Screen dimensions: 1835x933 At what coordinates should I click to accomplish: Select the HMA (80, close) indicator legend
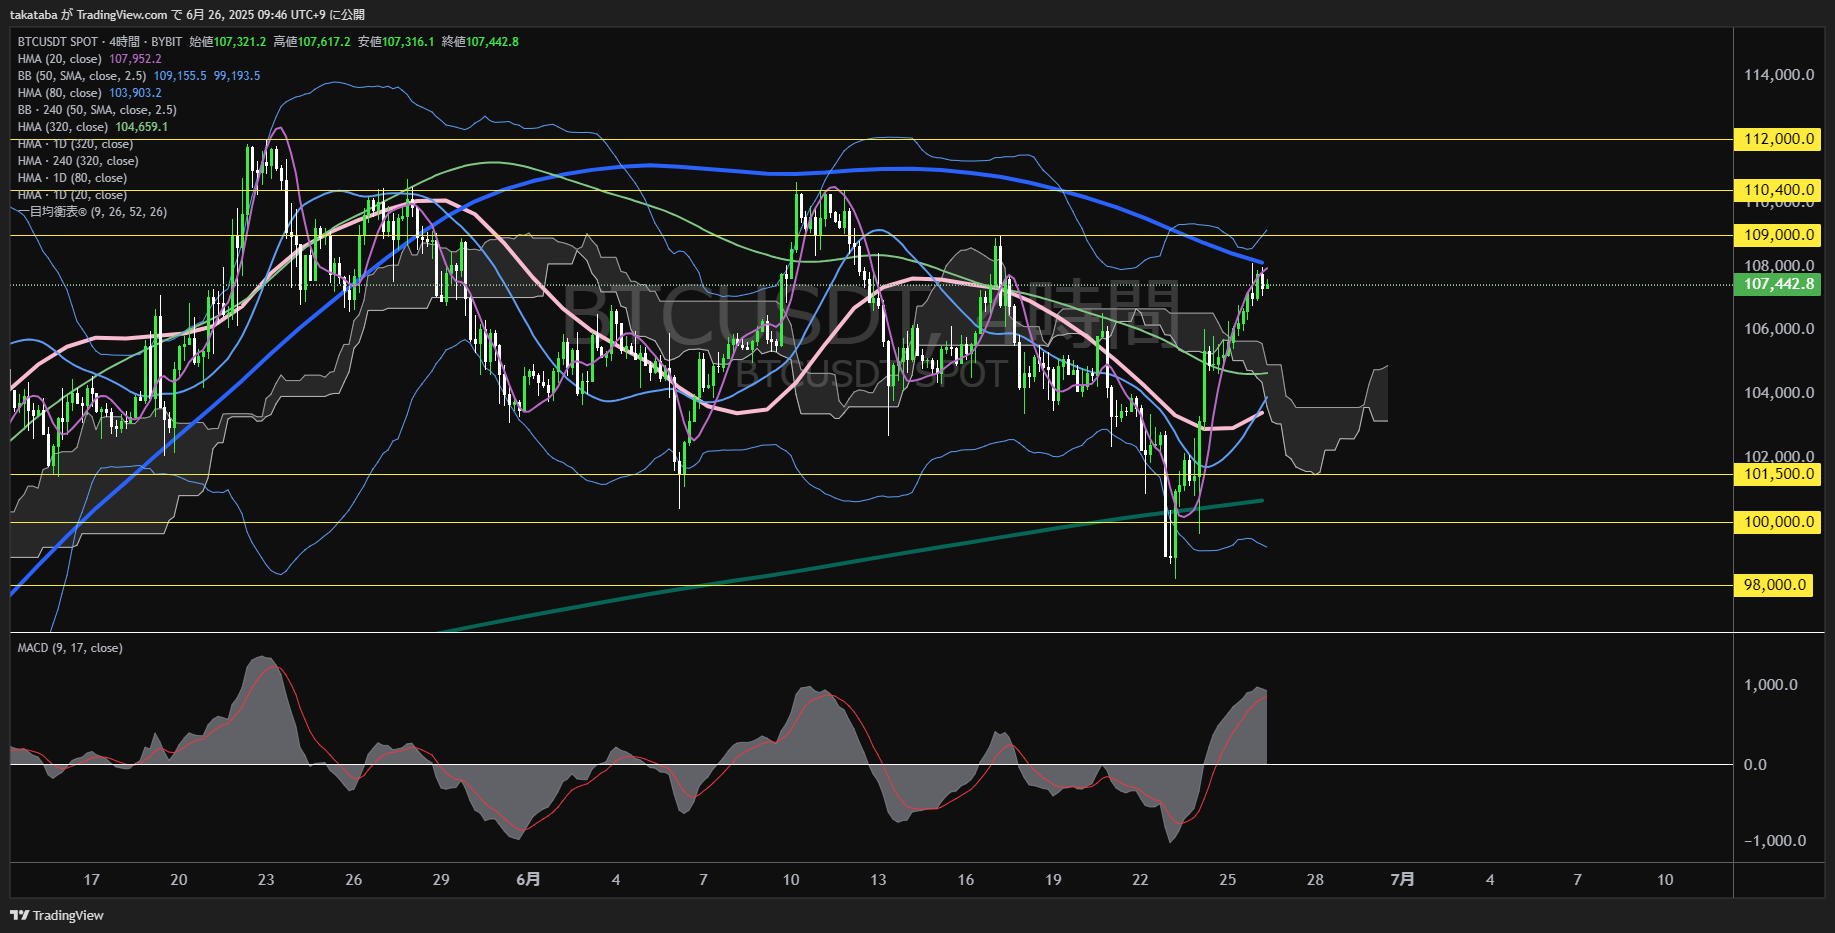(60, 93)
